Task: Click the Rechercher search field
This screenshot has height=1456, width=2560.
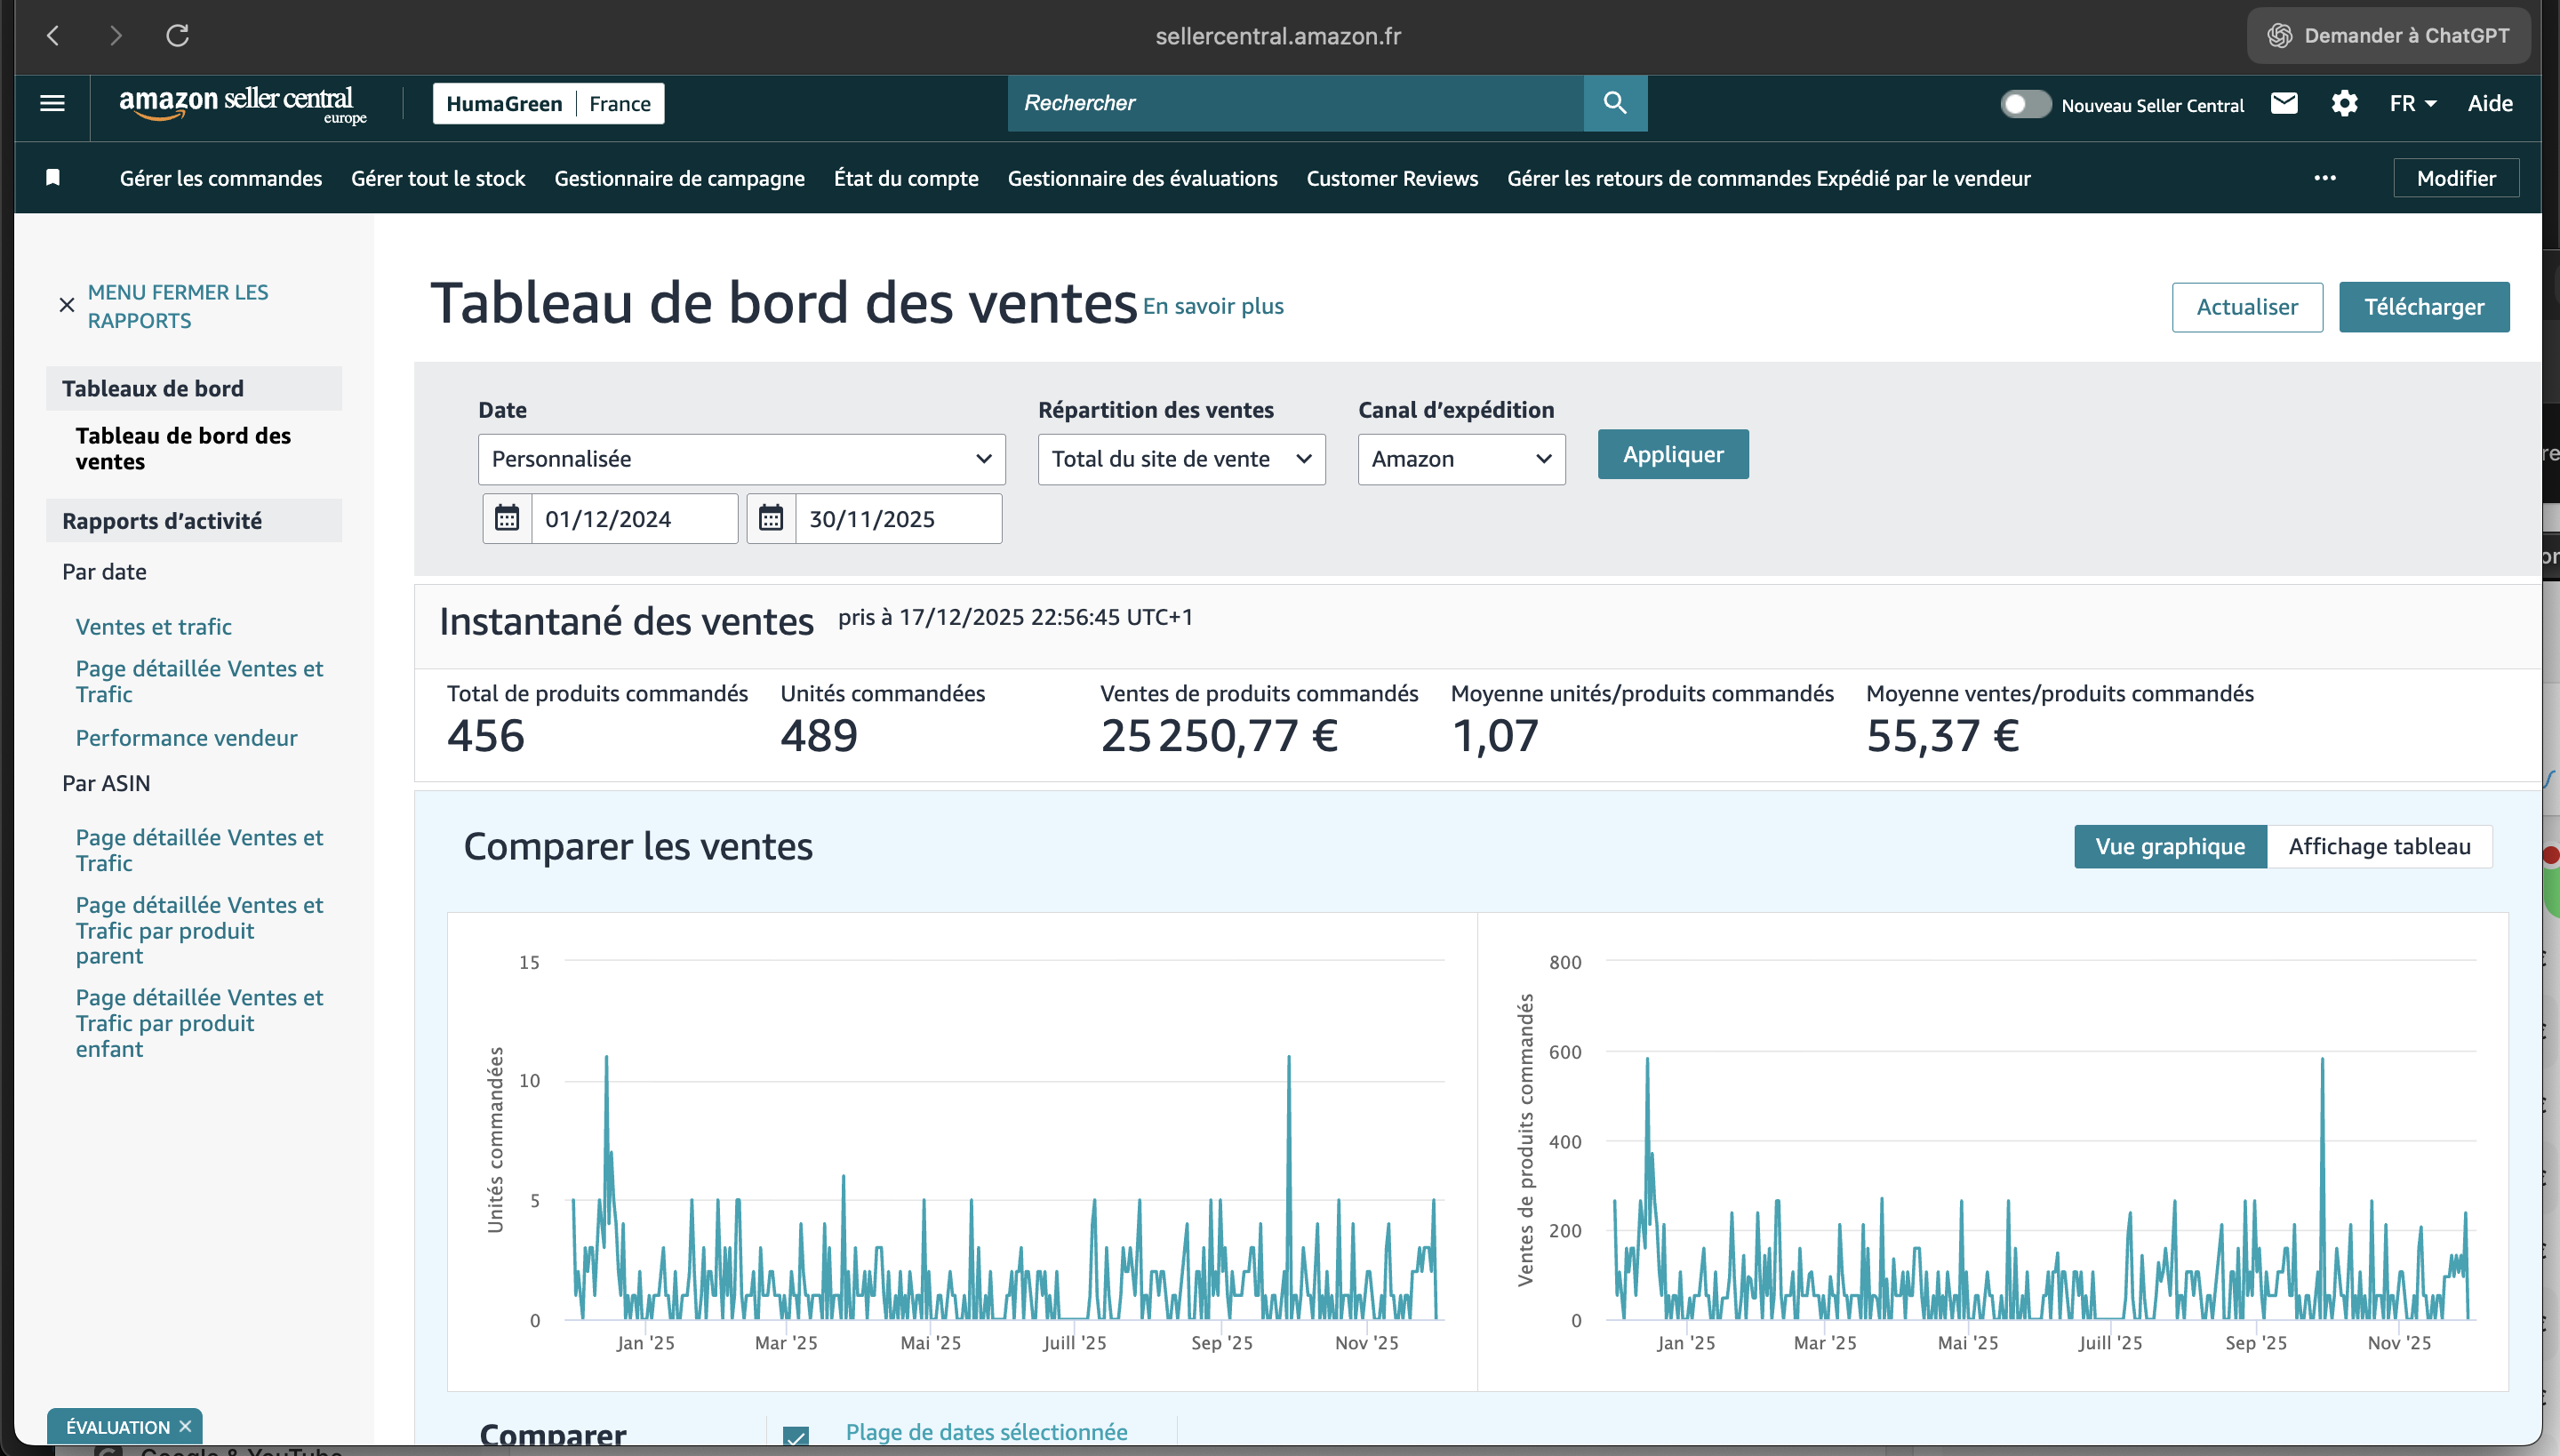Action: click(1295, 103)
